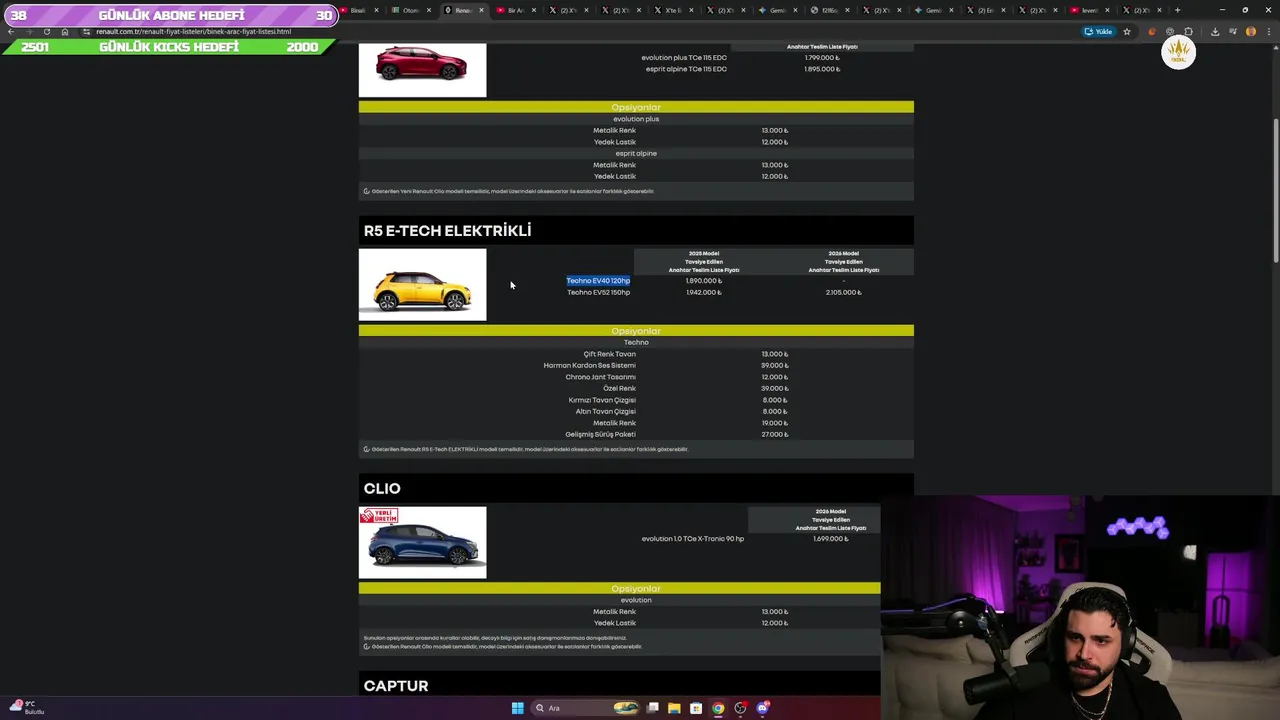The height and width of the screenshot is (720, 1280).
Task: Open the Extensions puzzle icon
Action: (x=1188, y=31)
